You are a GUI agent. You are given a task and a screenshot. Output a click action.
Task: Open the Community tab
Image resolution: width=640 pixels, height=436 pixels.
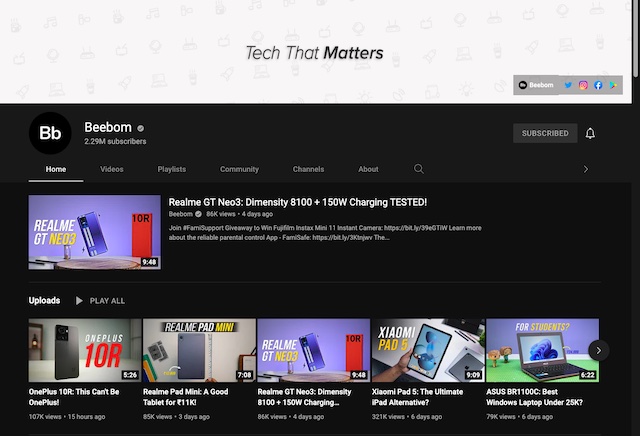239,169
